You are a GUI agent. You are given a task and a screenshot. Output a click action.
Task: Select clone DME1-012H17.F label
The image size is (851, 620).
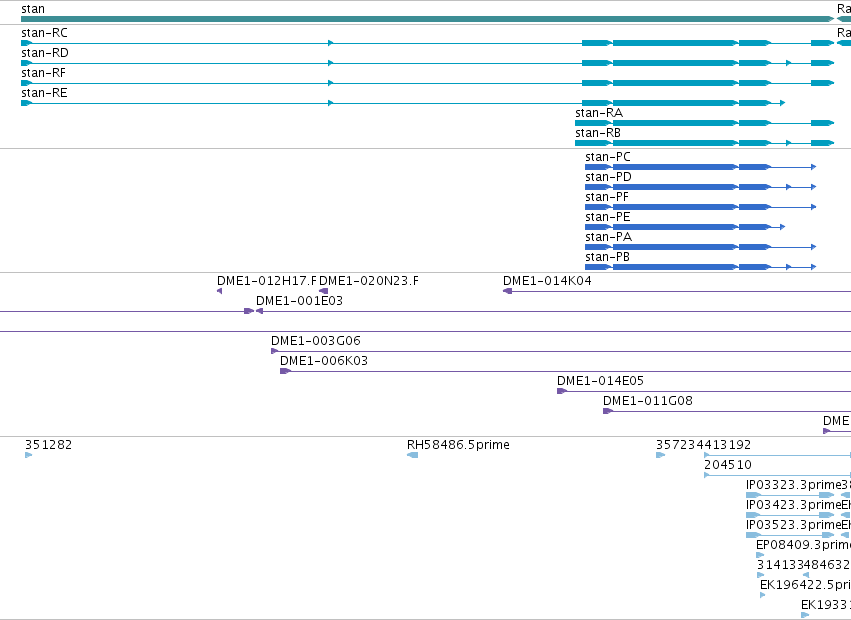click(x=266, y=281)
